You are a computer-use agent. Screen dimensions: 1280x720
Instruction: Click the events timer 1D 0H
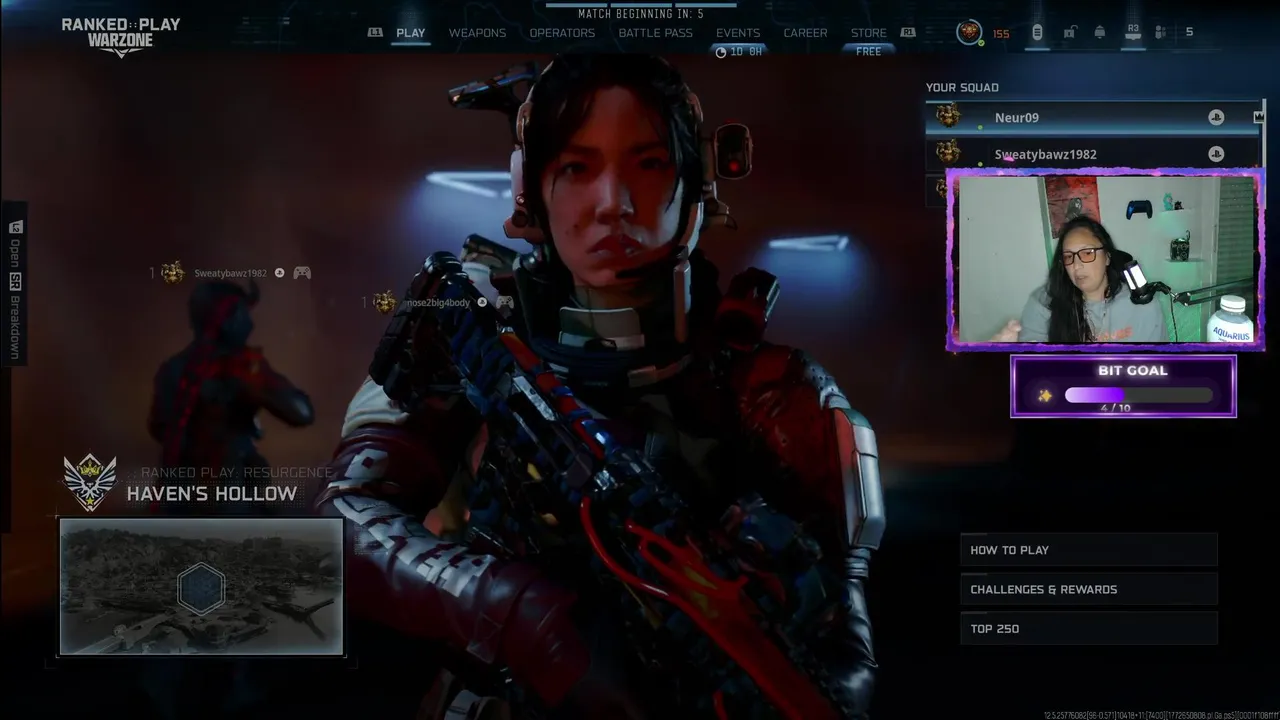pyautogui.click(x=739, y=52)
